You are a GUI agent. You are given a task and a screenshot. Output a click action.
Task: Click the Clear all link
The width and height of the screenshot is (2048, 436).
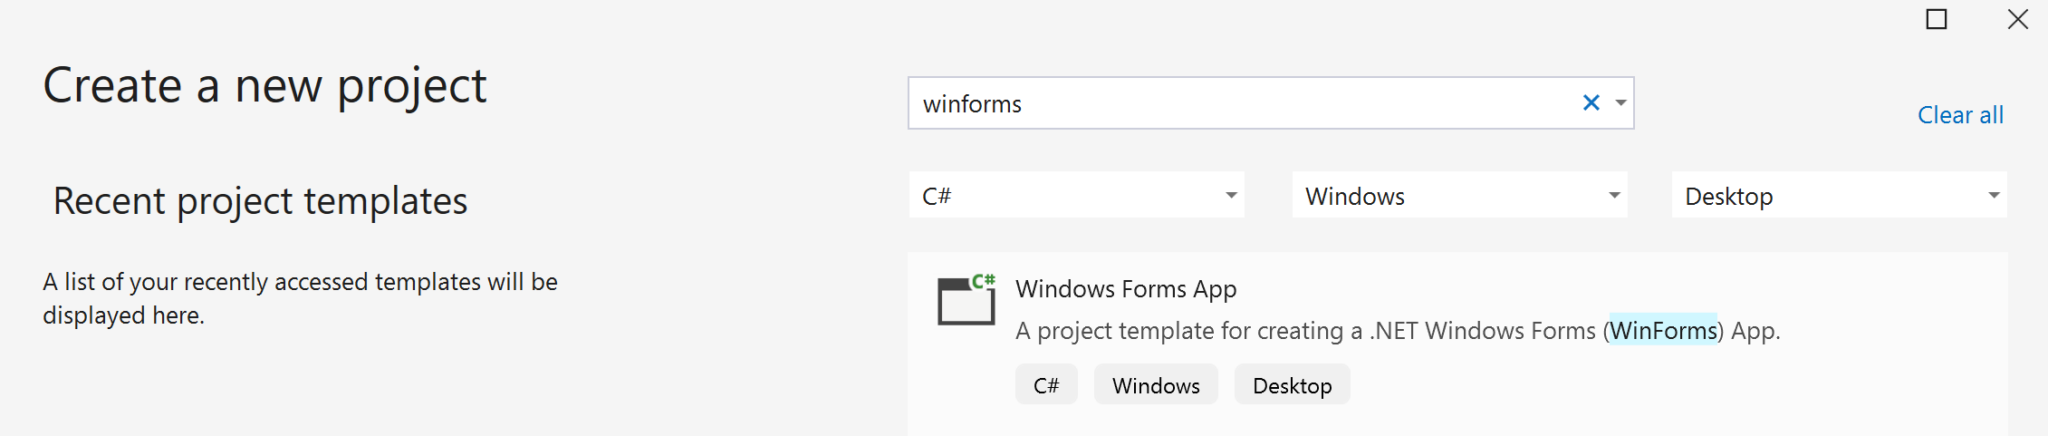(x=1960, y=115)
